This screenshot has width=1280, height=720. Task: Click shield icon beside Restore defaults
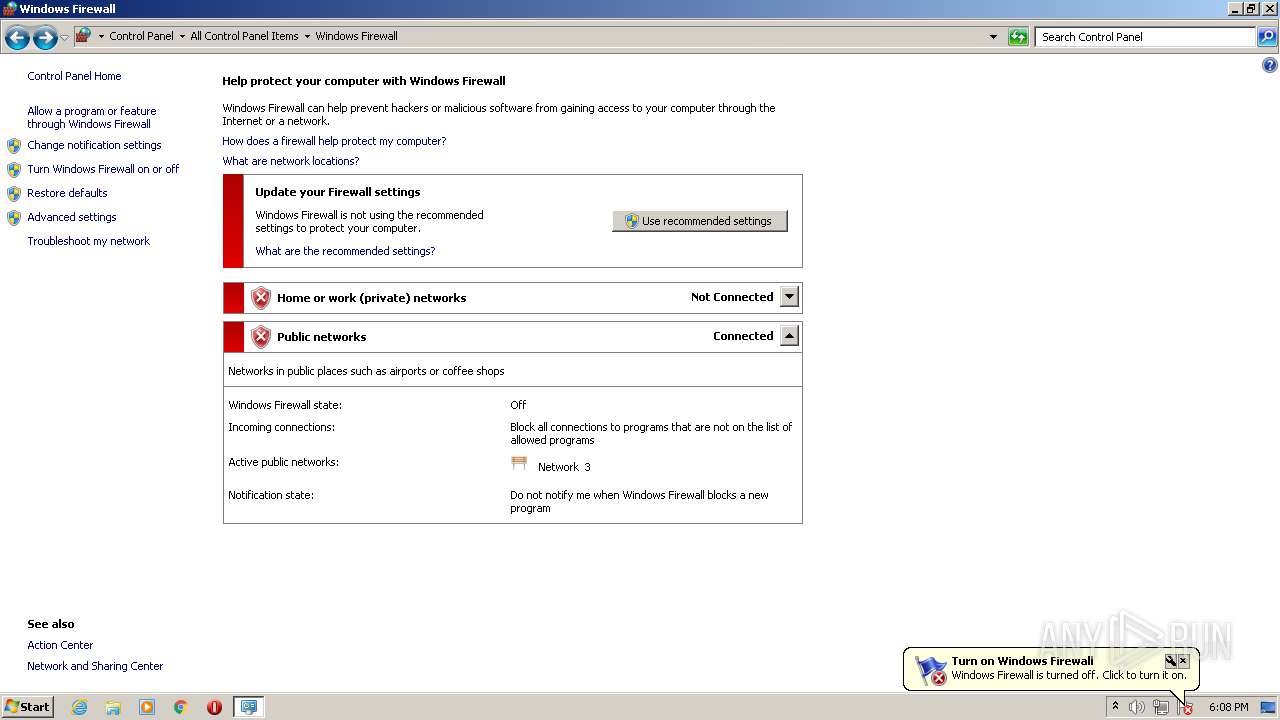coord(14,194)
